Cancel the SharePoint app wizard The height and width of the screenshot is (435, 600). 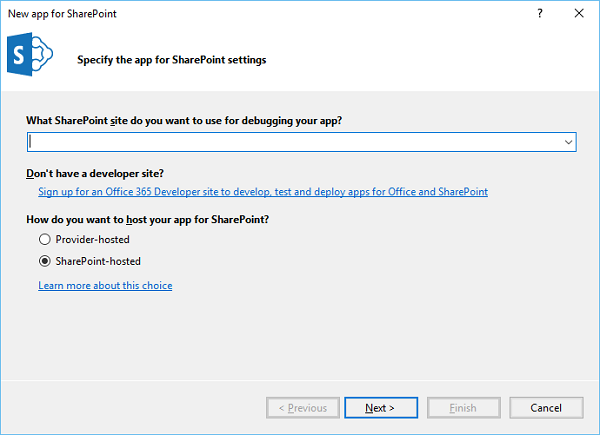tap(546, 408)
